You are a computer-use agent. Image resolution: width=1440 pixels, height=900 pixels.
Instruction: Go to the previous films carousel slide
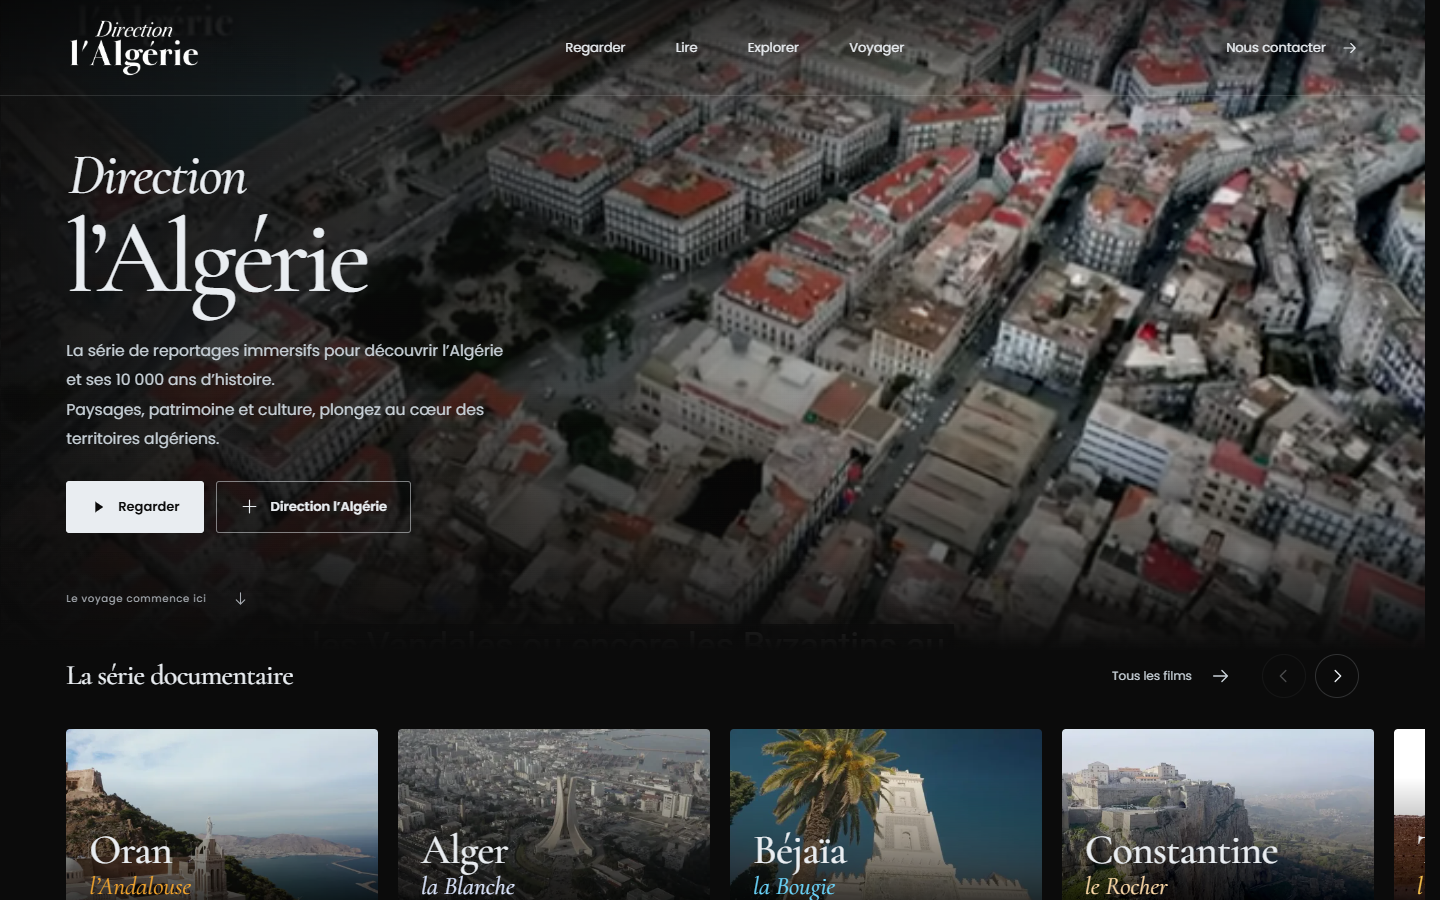(1284, 676)
